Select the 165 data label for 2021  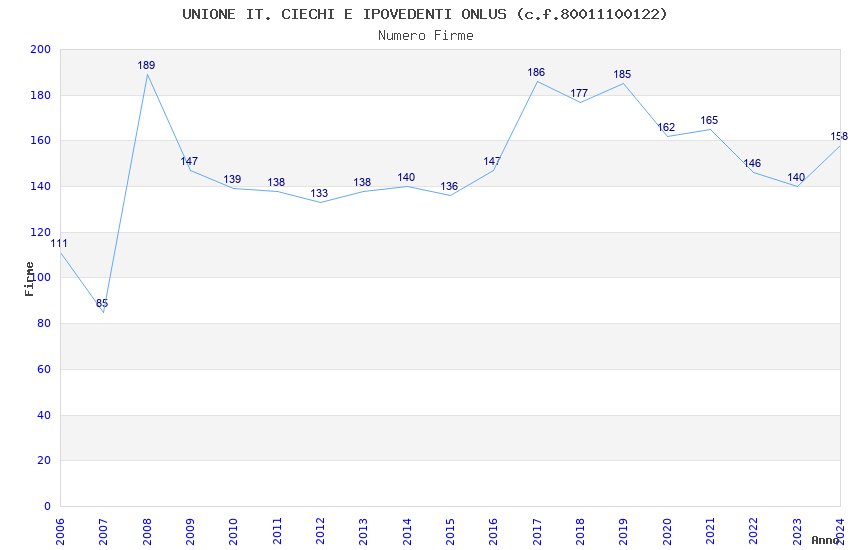pos(709,120)
